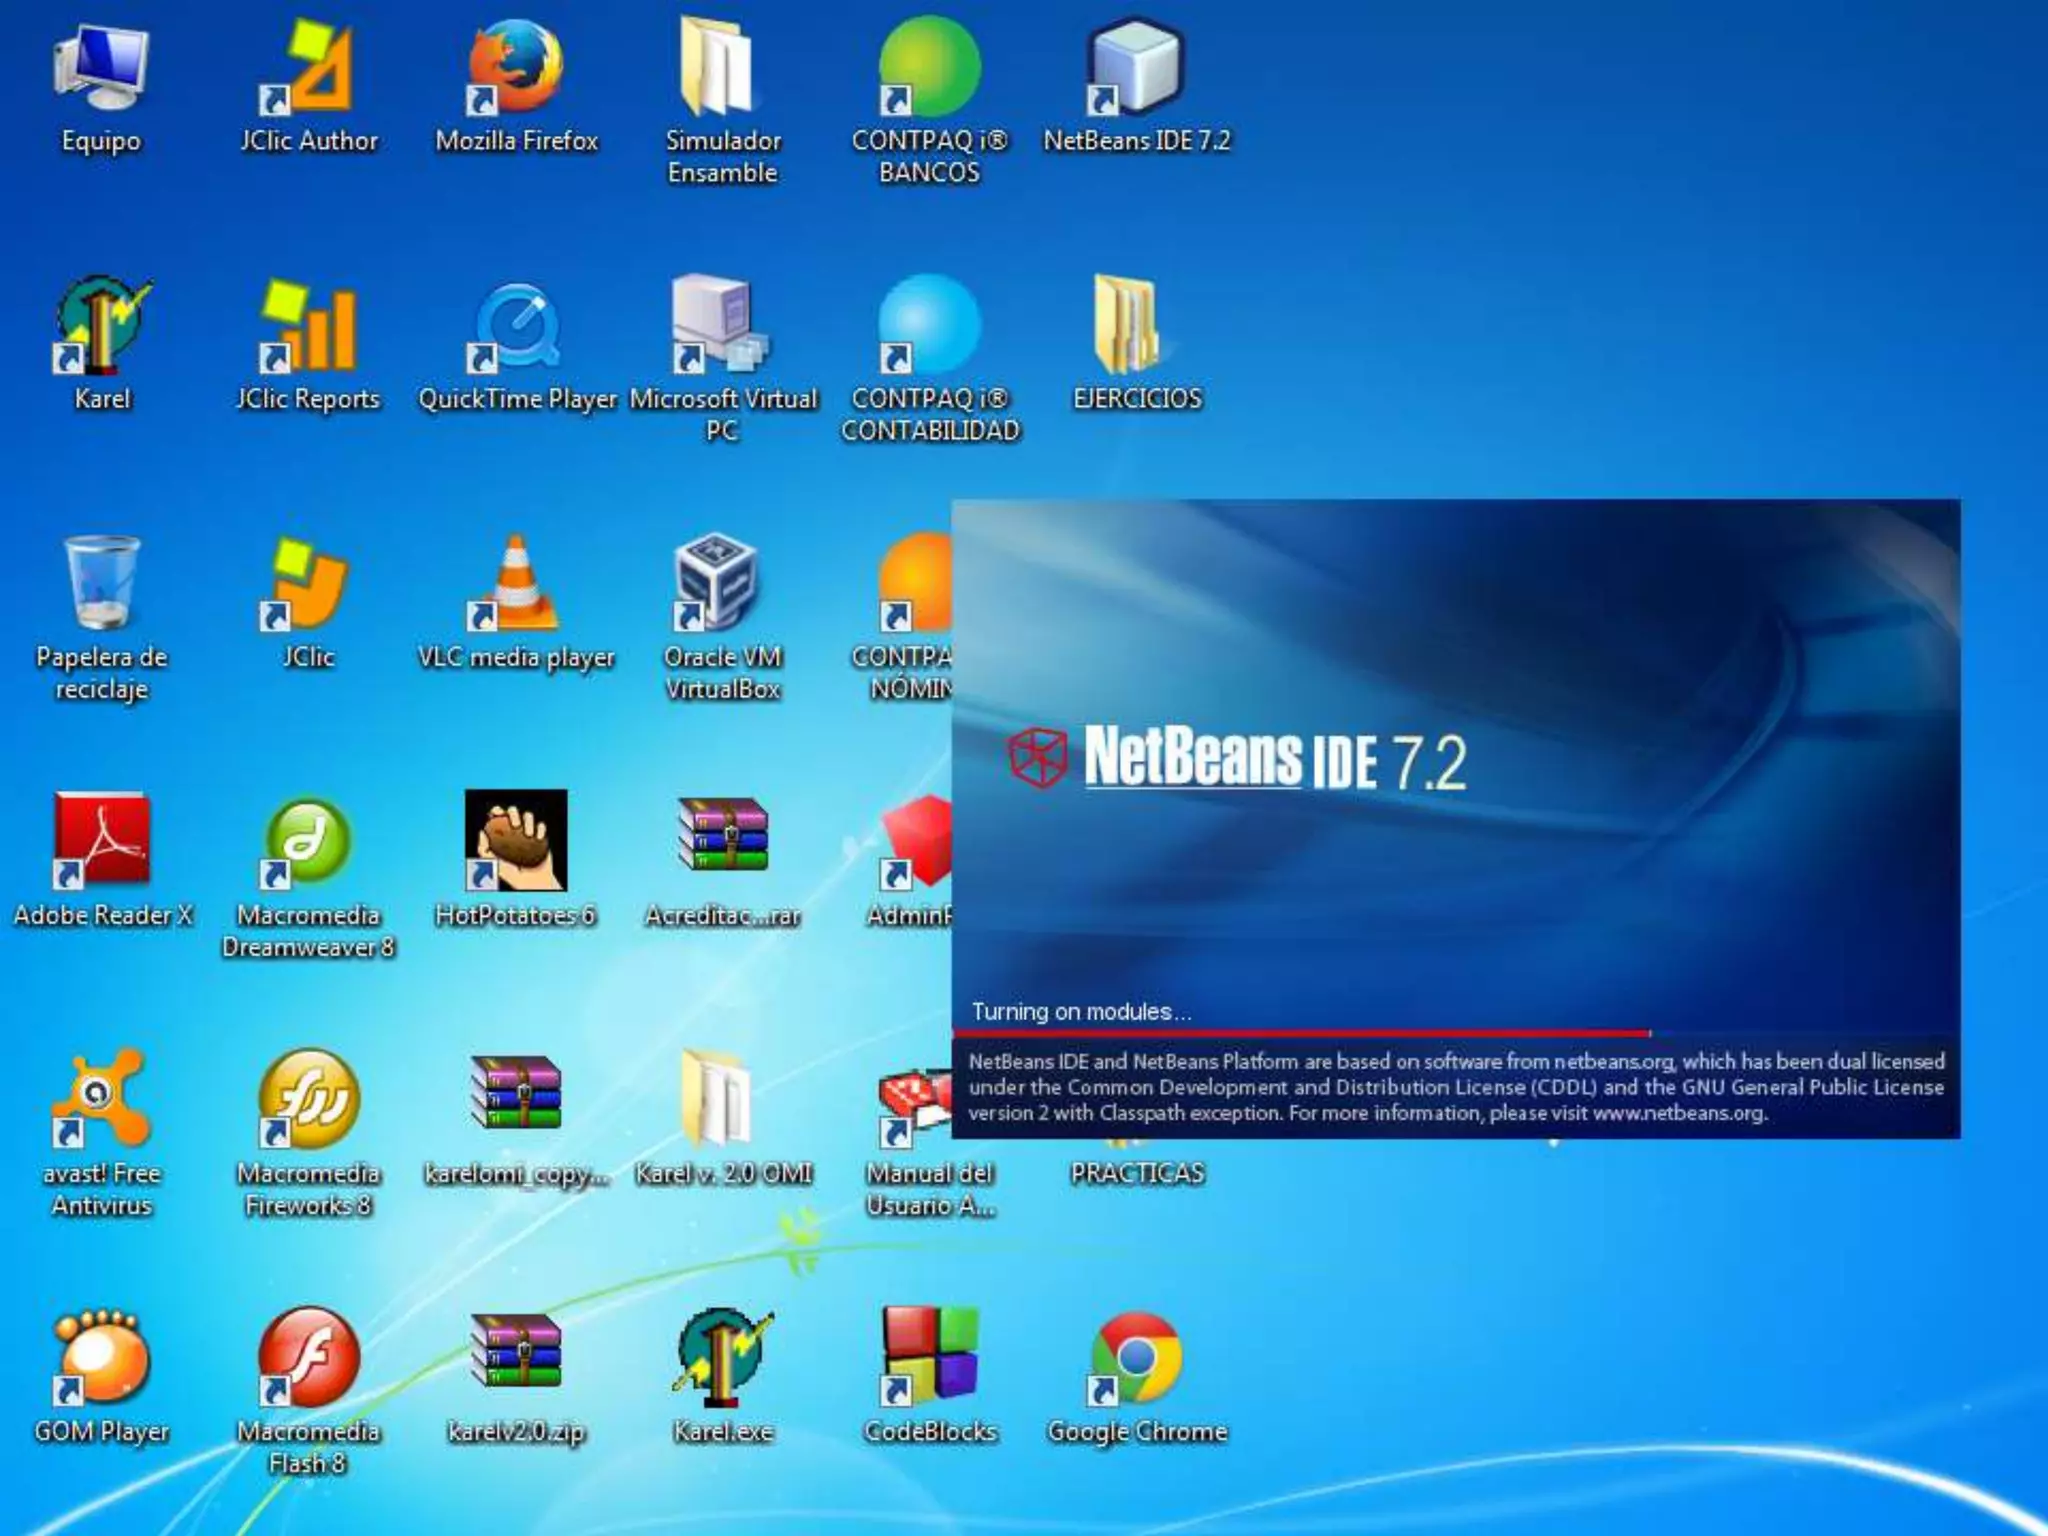Click the HotPotatoes 6 icon
The height and width of the screenshot is (1536, 2048).
click(x=516, y=842)
